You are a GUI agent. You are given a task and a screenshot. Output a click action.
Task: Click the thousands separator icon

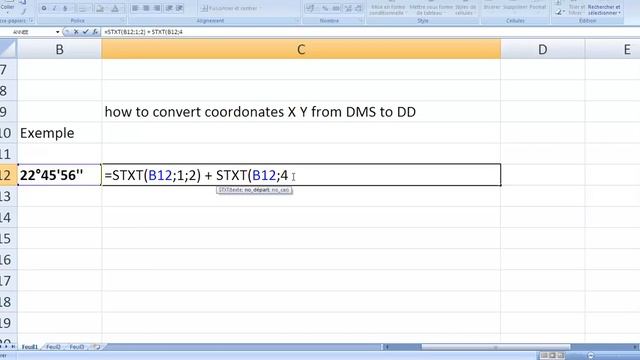(336, 8)
